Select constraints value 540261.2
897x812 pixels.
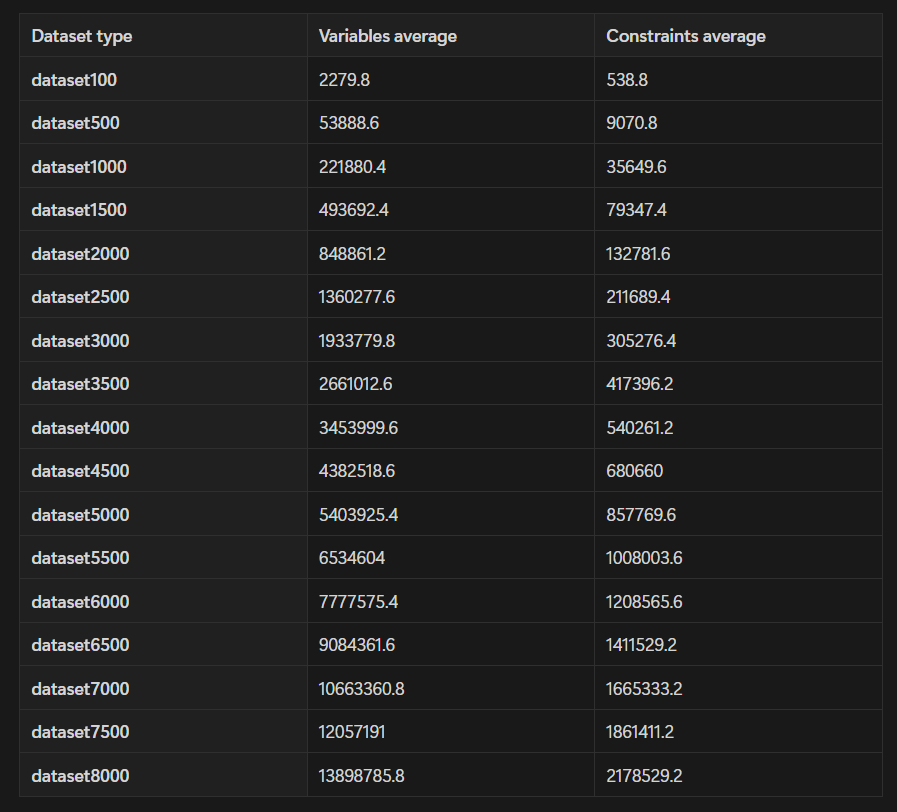pyautogui.click(x=640, y=427)
